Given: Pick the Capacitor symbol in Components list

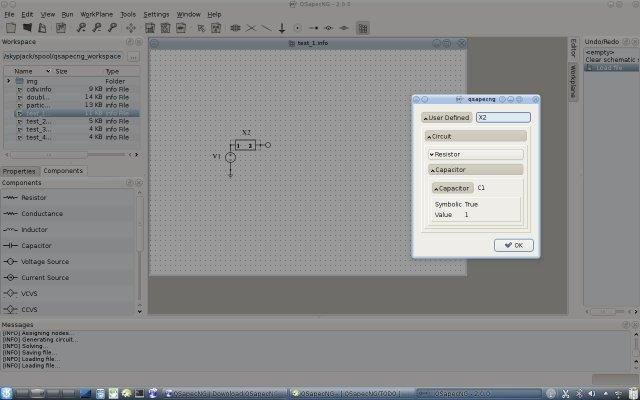Looking at the screenshot, I should (x=11, y=245).
